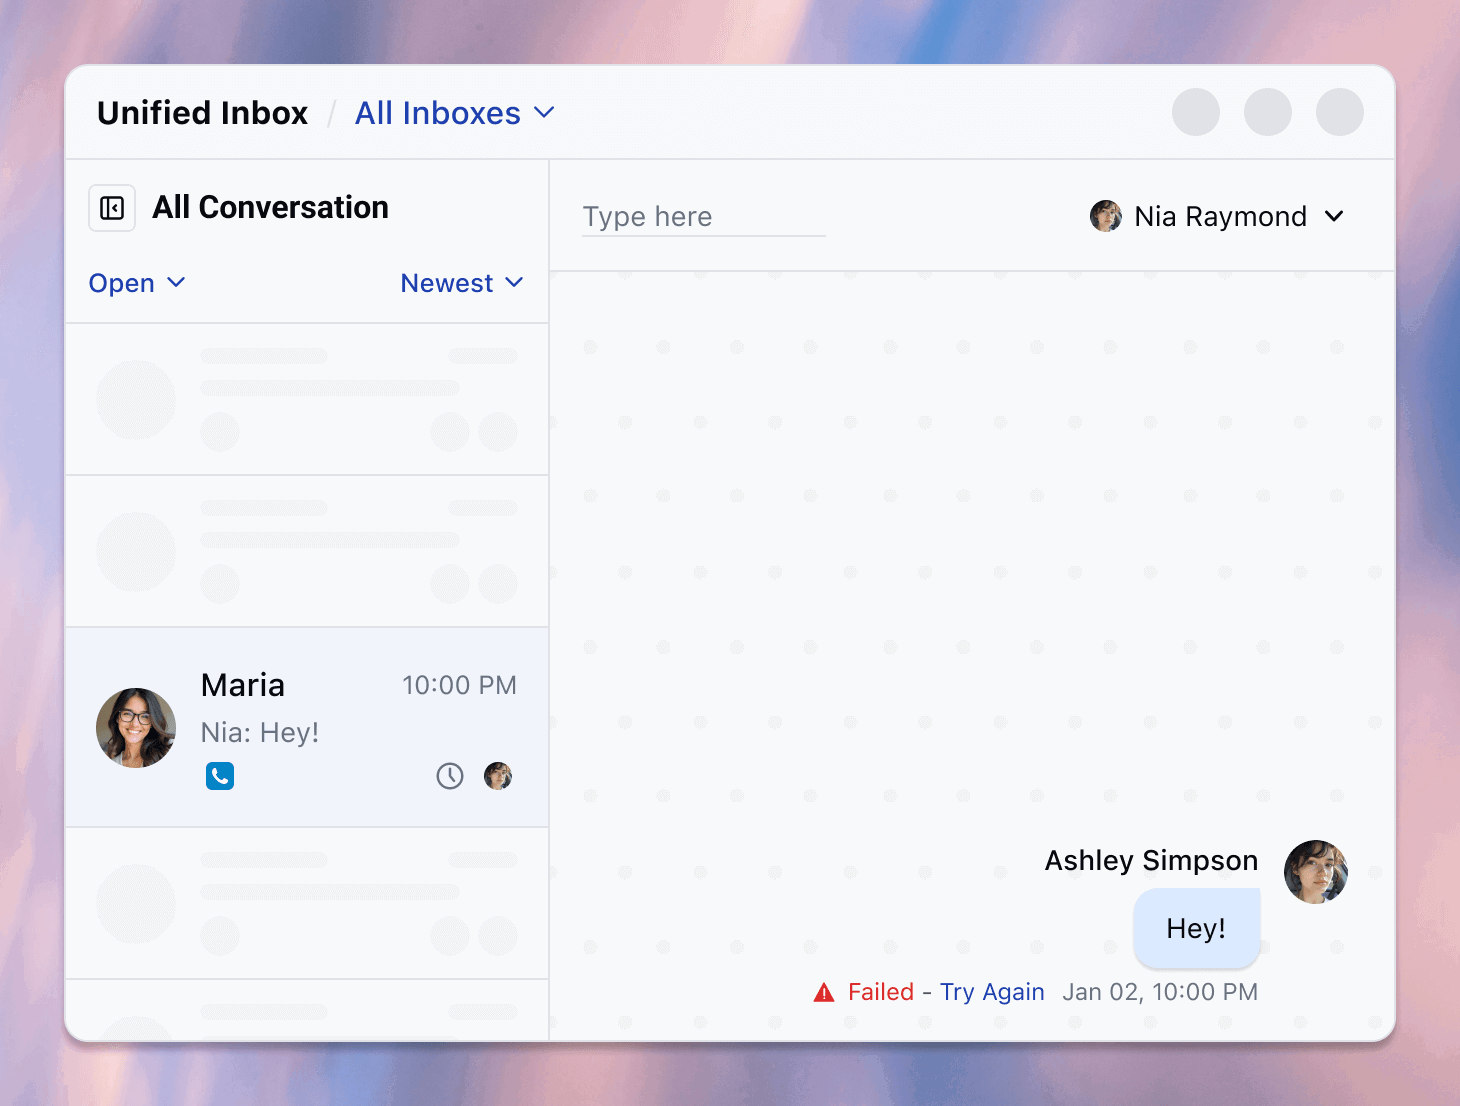This screenshot has width=1460, height=1106.
Task: Click the Unified Inbox breadcrumb title
Action: coord(203,113)
